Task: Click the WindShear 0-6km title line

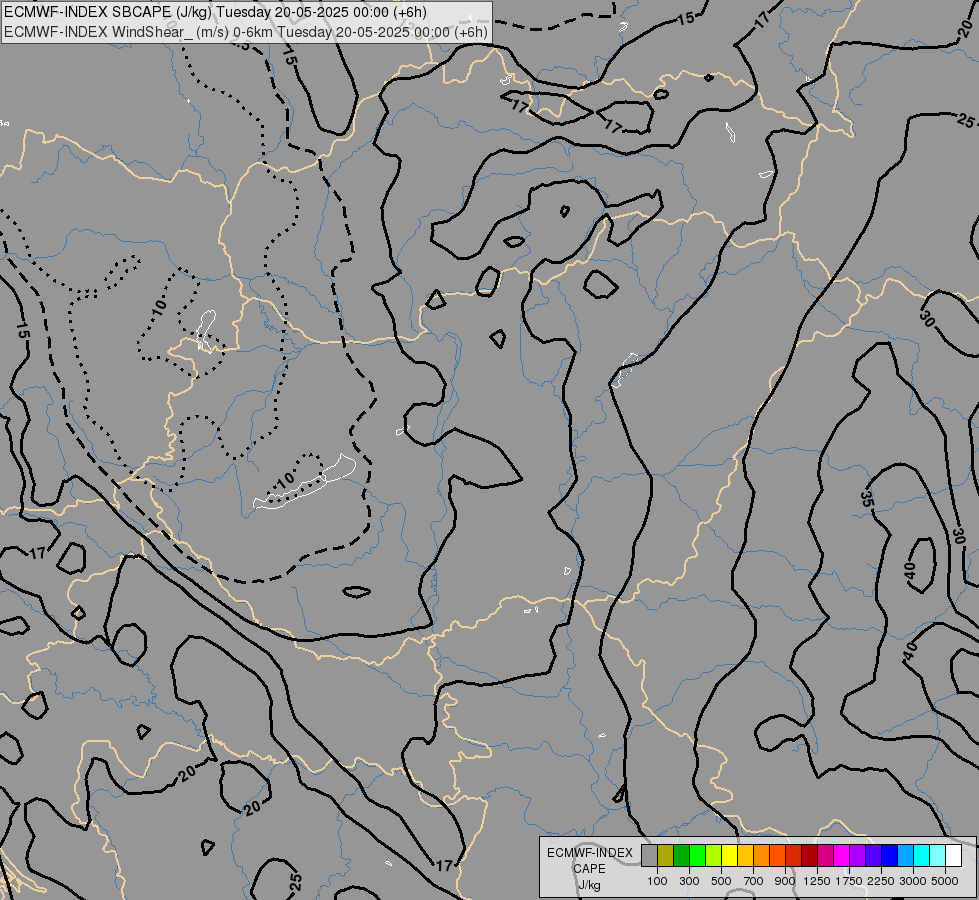Action: pyautogui.click(x=245, y=32)
